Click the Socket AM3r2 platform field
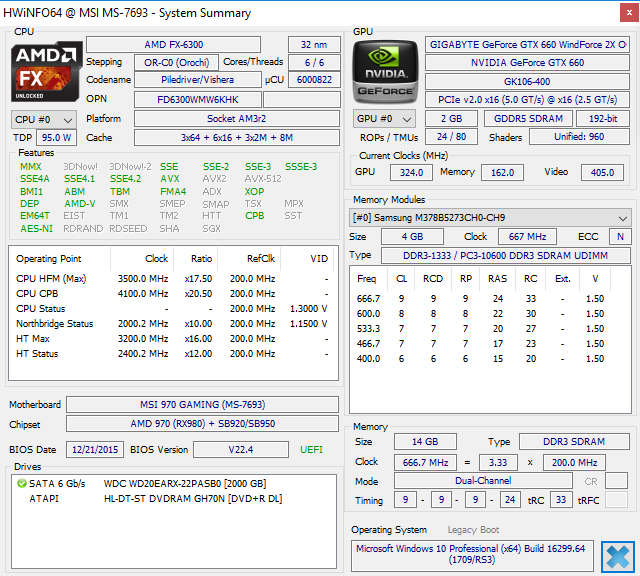 [x=237, y=119]
